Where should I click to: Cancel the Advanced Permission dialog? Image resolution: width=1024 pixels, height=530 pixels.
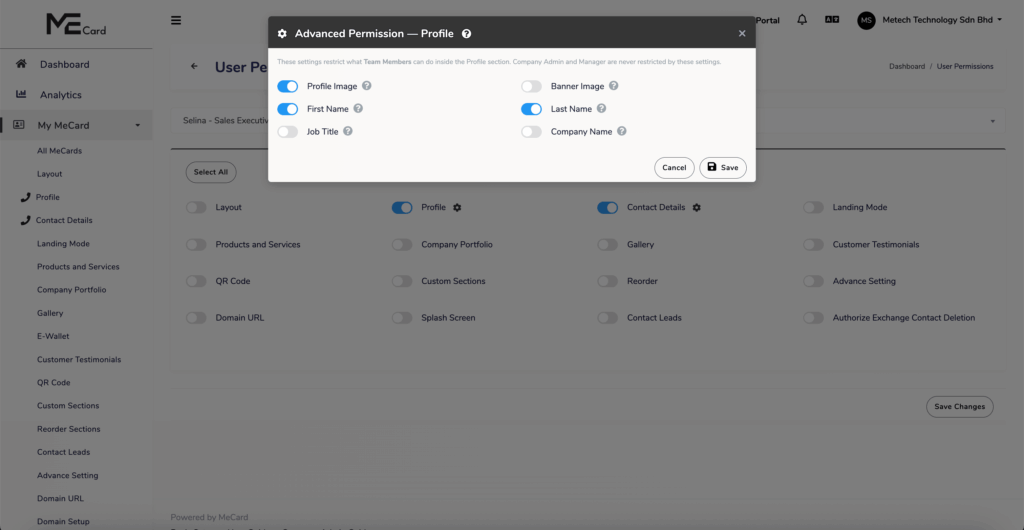tap(674, 168)
